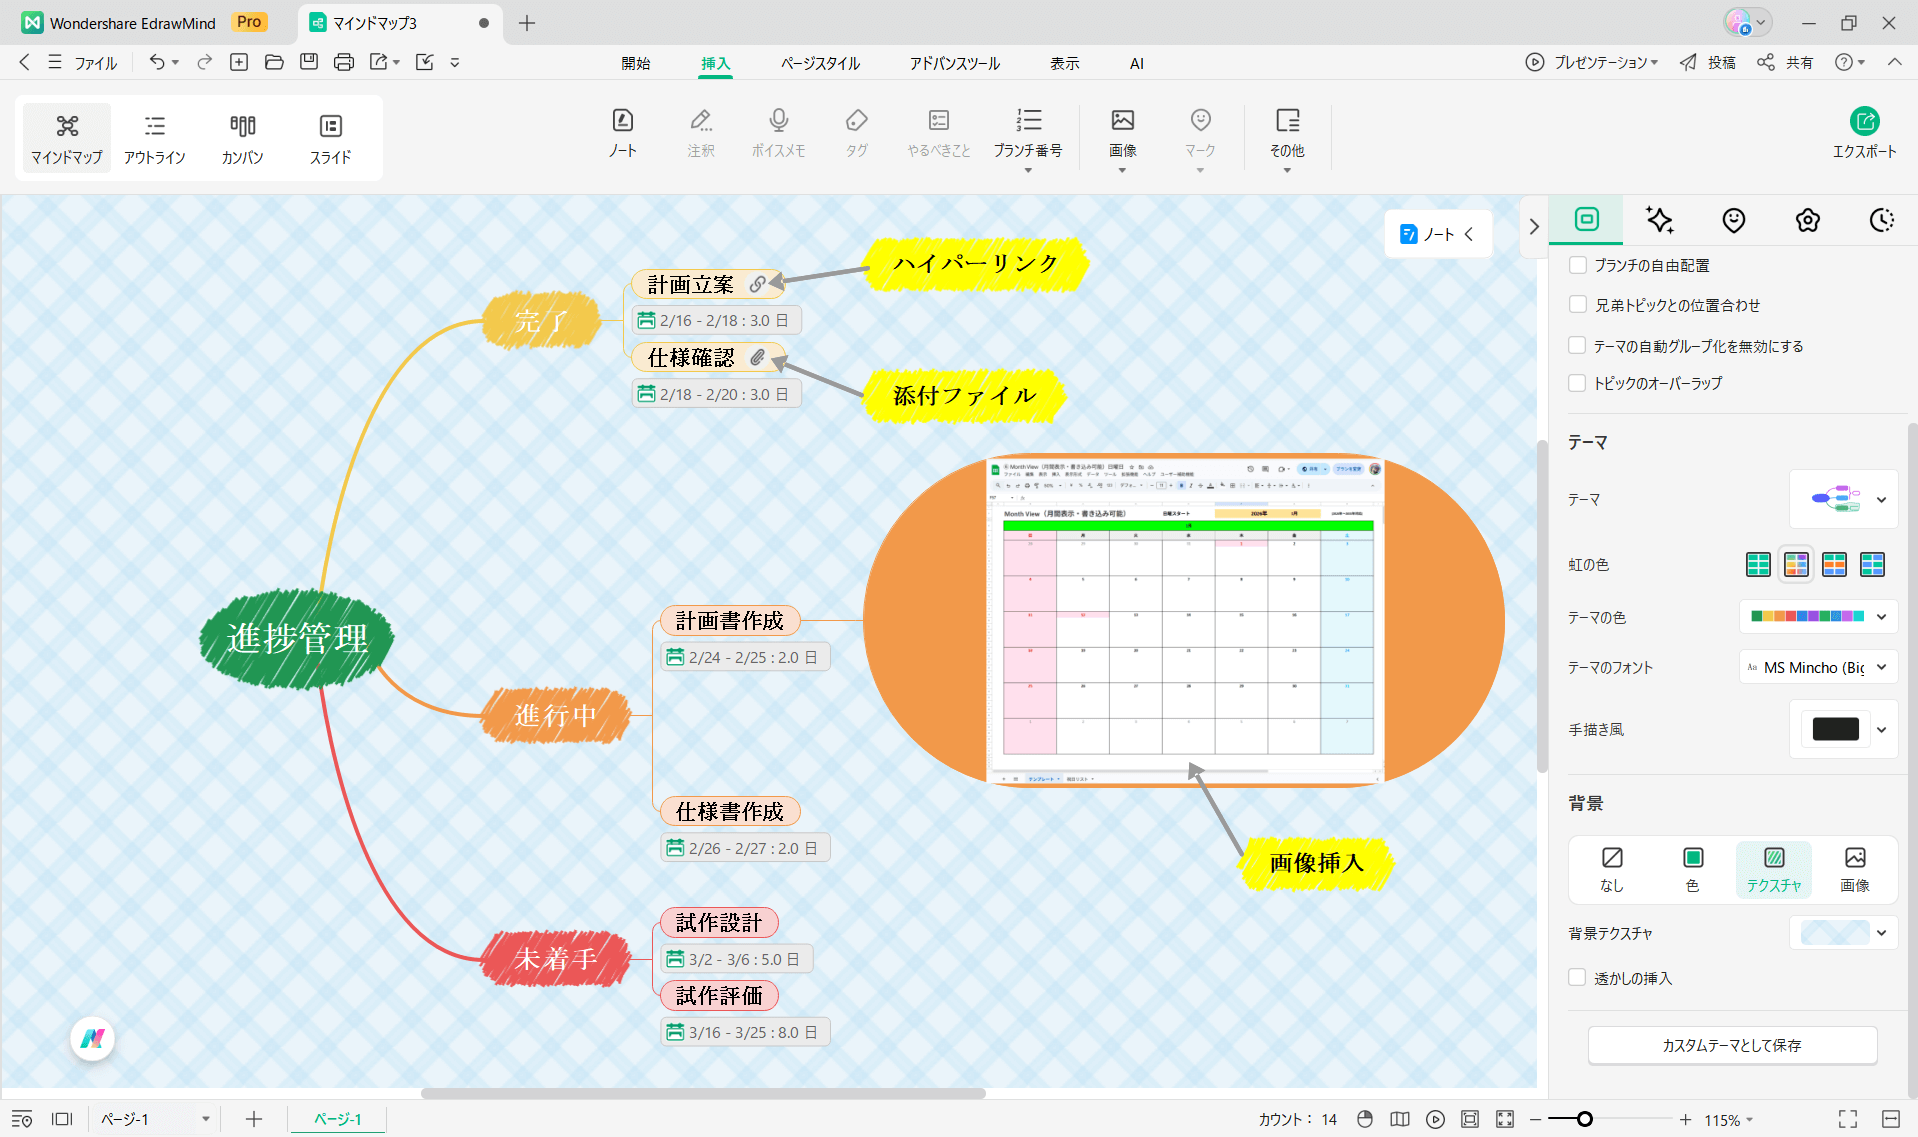Open the テーマのフォント dropdown
Viewport: 1918px width, 1137px height.
click(x=1818, y=667)
